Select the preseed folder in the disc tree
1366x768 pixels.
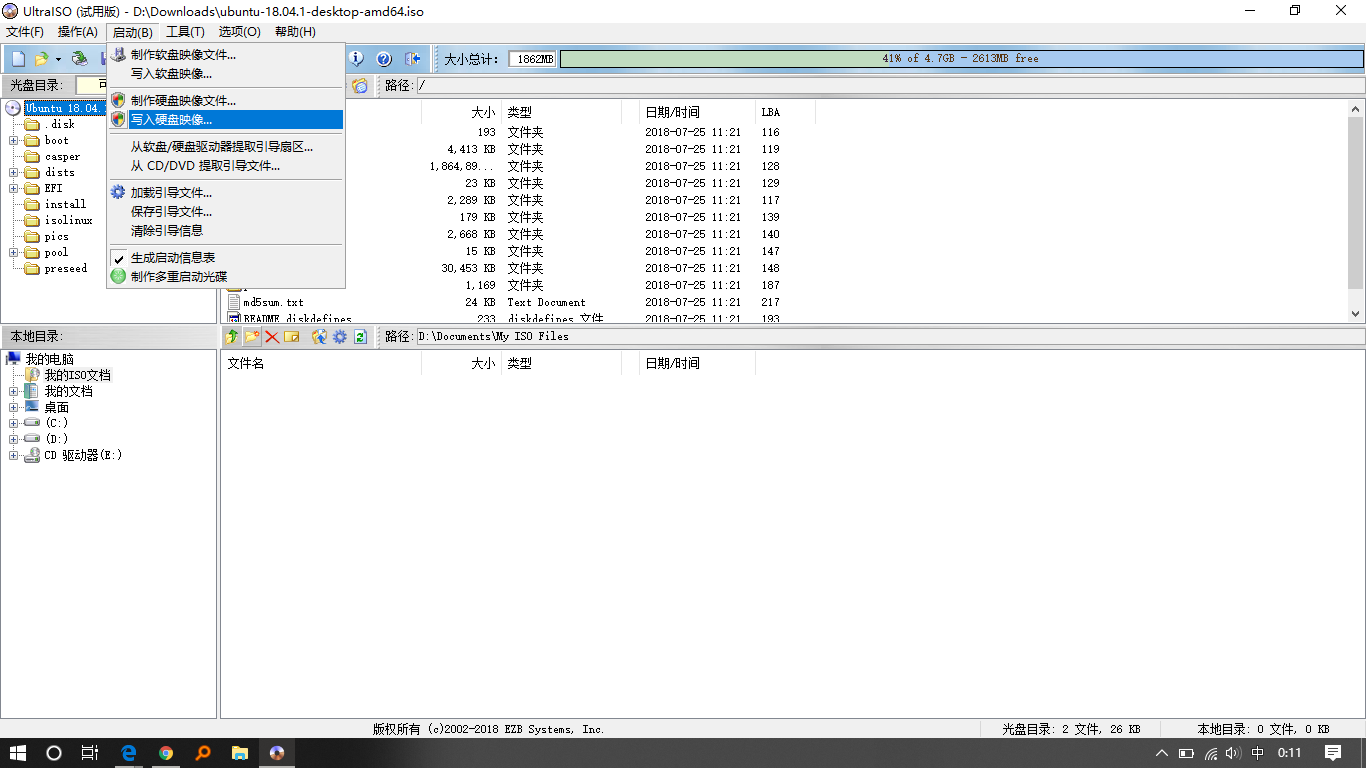pyautogui.click(x=65, y=269)
